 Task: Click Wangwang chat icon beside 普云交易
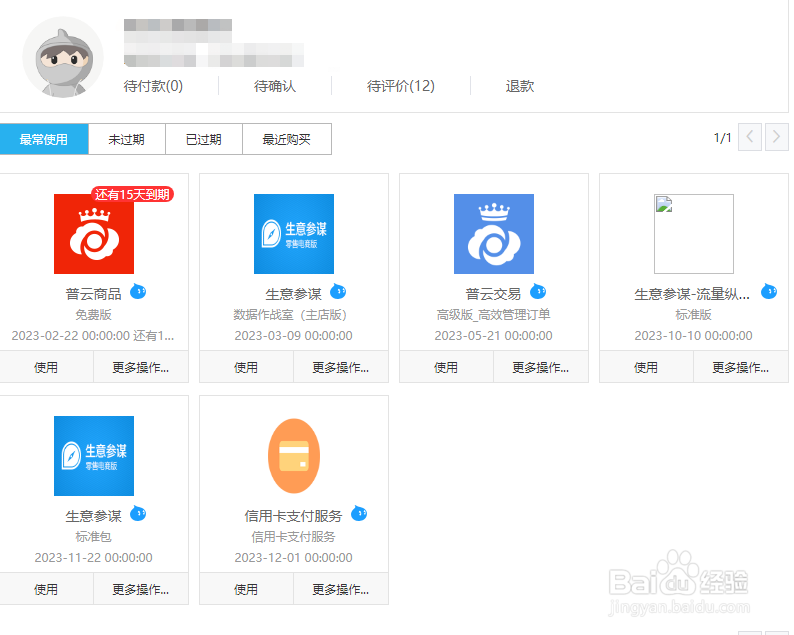click(x=538, y=292)
